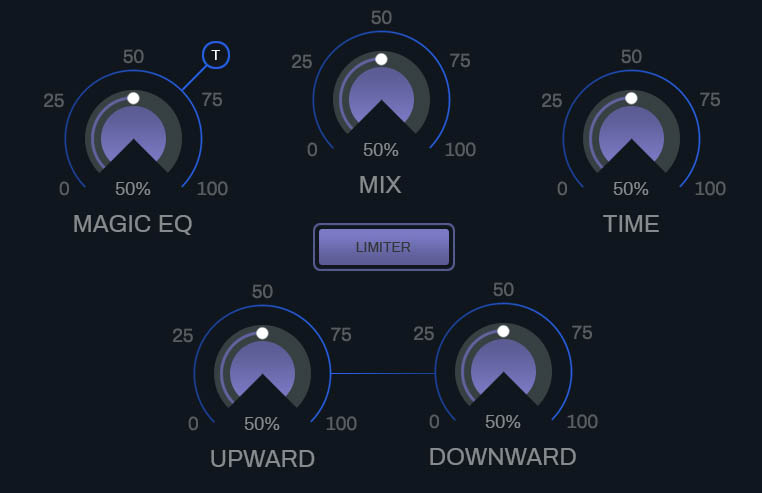Click the Magic EQ knob center
762x493 pixels.
click(133, 137)
